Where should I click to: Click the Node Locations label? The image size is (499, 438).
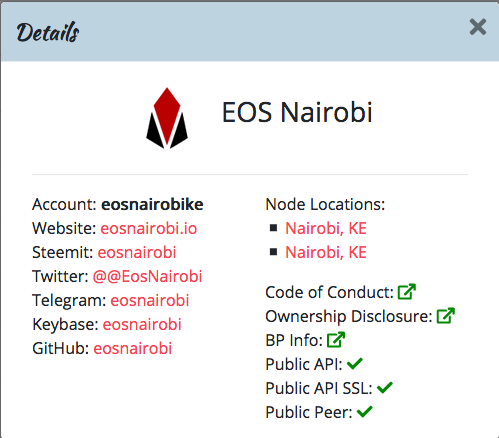(x=325, y=204)
